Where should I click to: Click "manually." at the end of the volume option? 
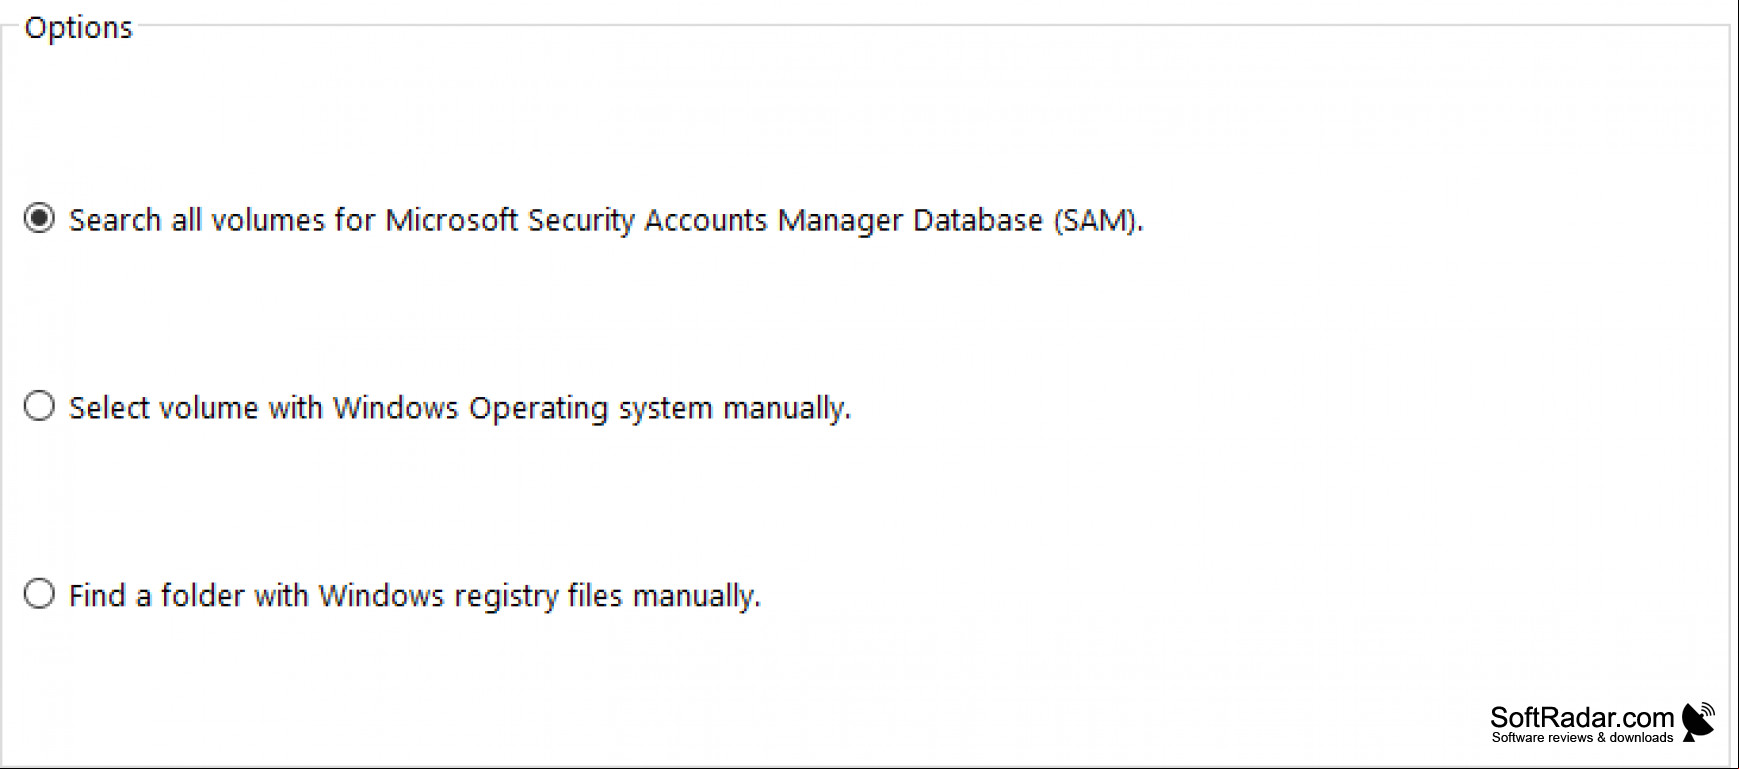(x=787, y=408)
